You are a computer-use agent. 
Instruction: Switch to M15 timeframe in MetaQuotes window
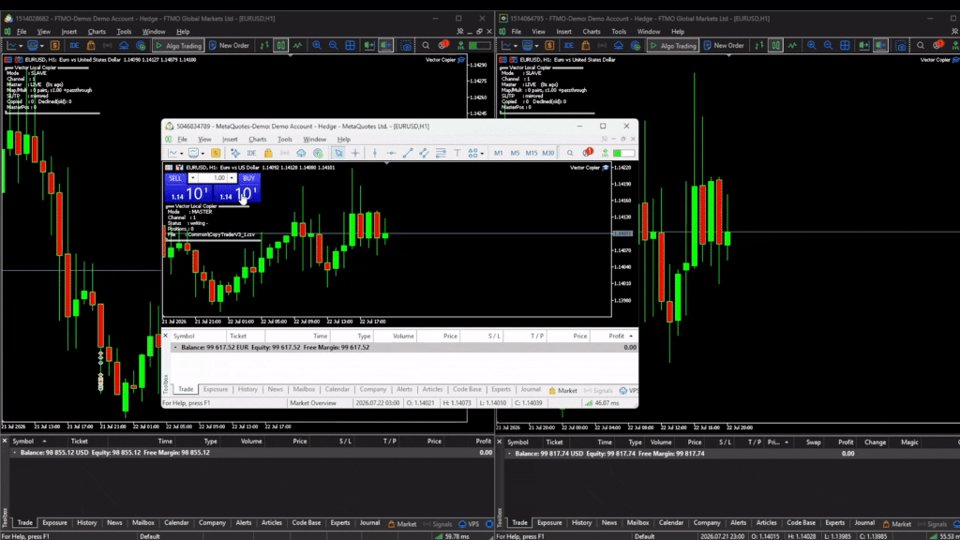531,153
